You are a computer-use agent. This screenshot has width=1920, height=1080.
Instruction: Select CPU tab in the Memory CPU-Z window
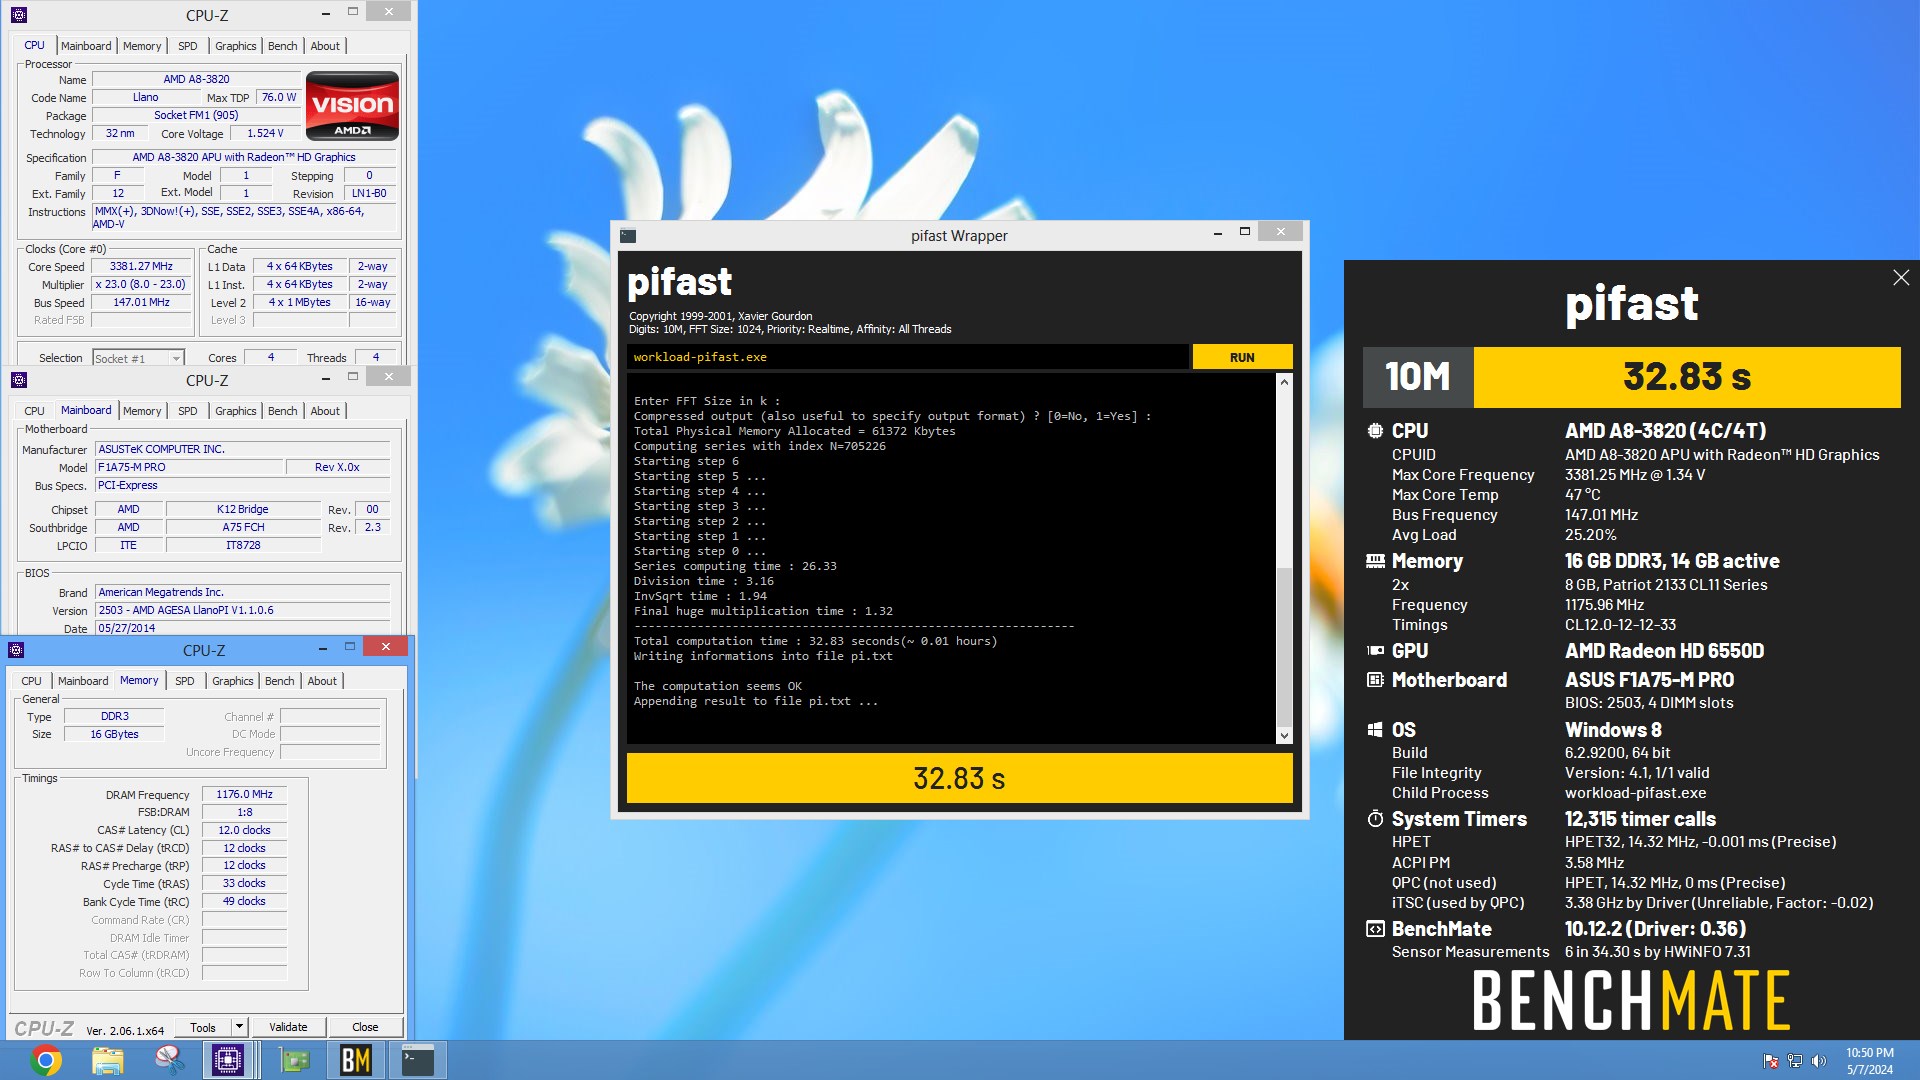(32, 681)
